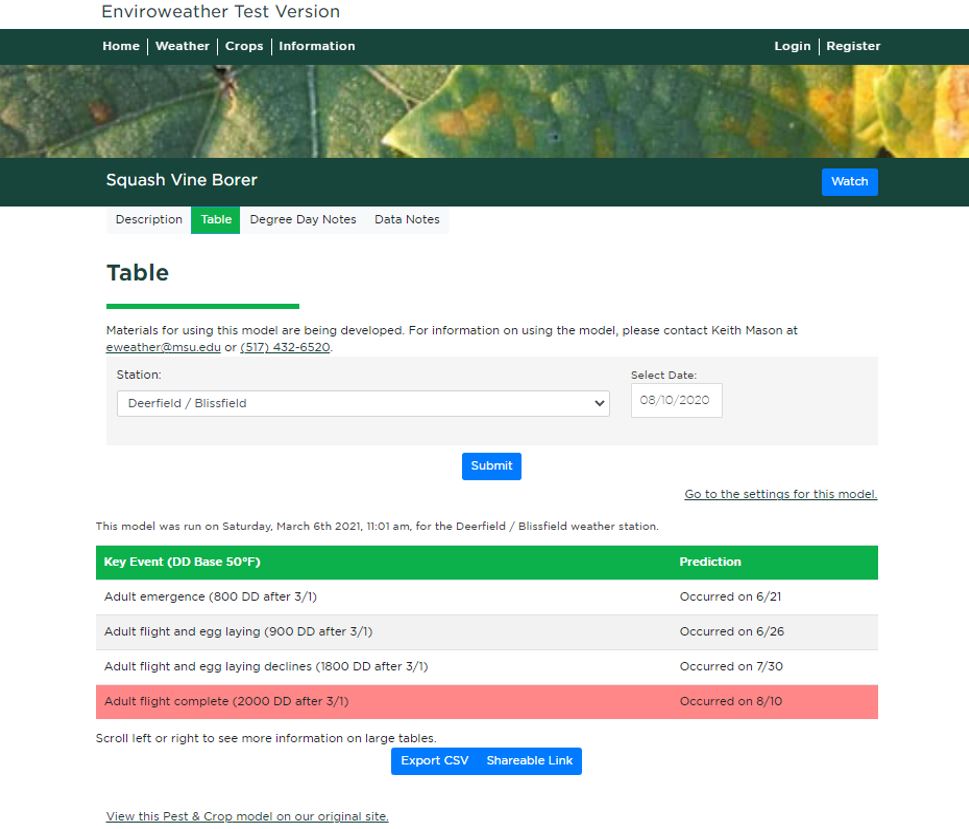Click the Login link

[792, 46]
